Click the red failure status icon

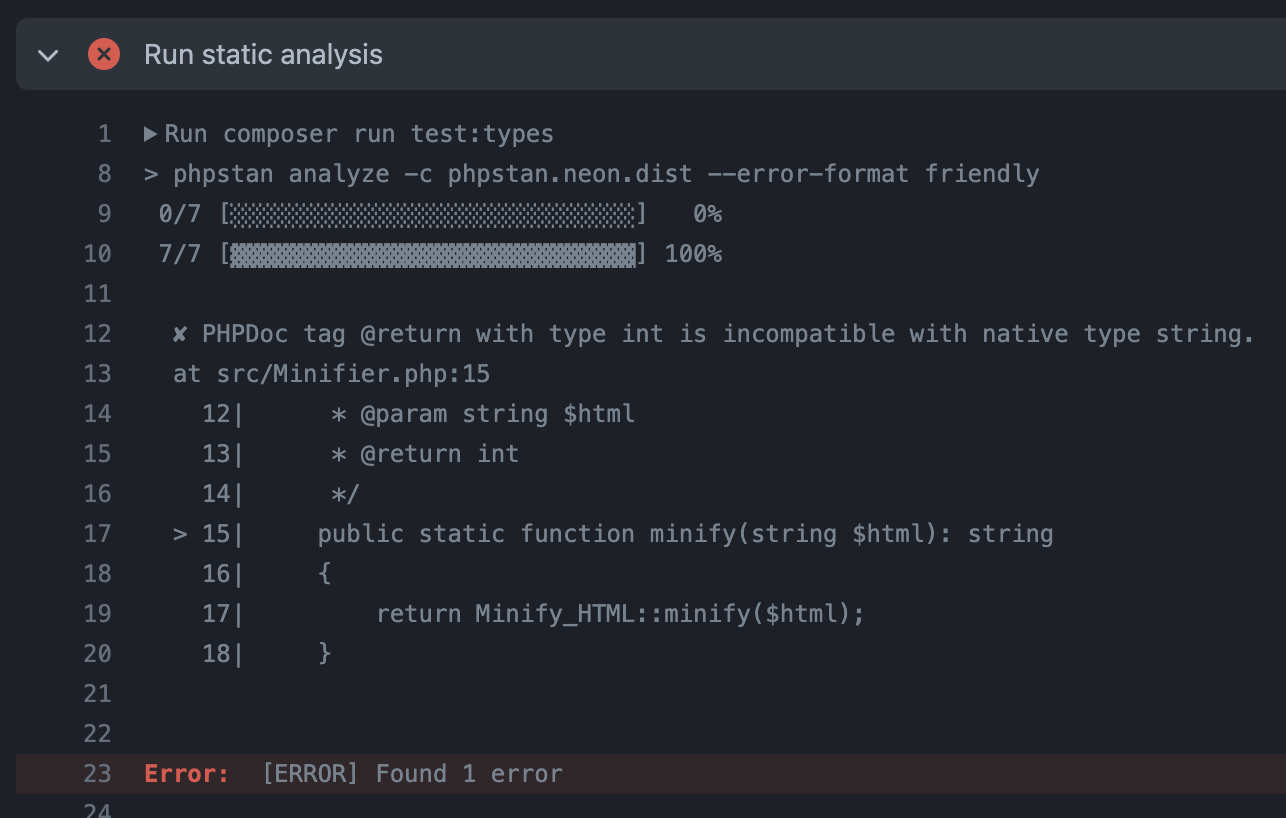tap(104, 55)
